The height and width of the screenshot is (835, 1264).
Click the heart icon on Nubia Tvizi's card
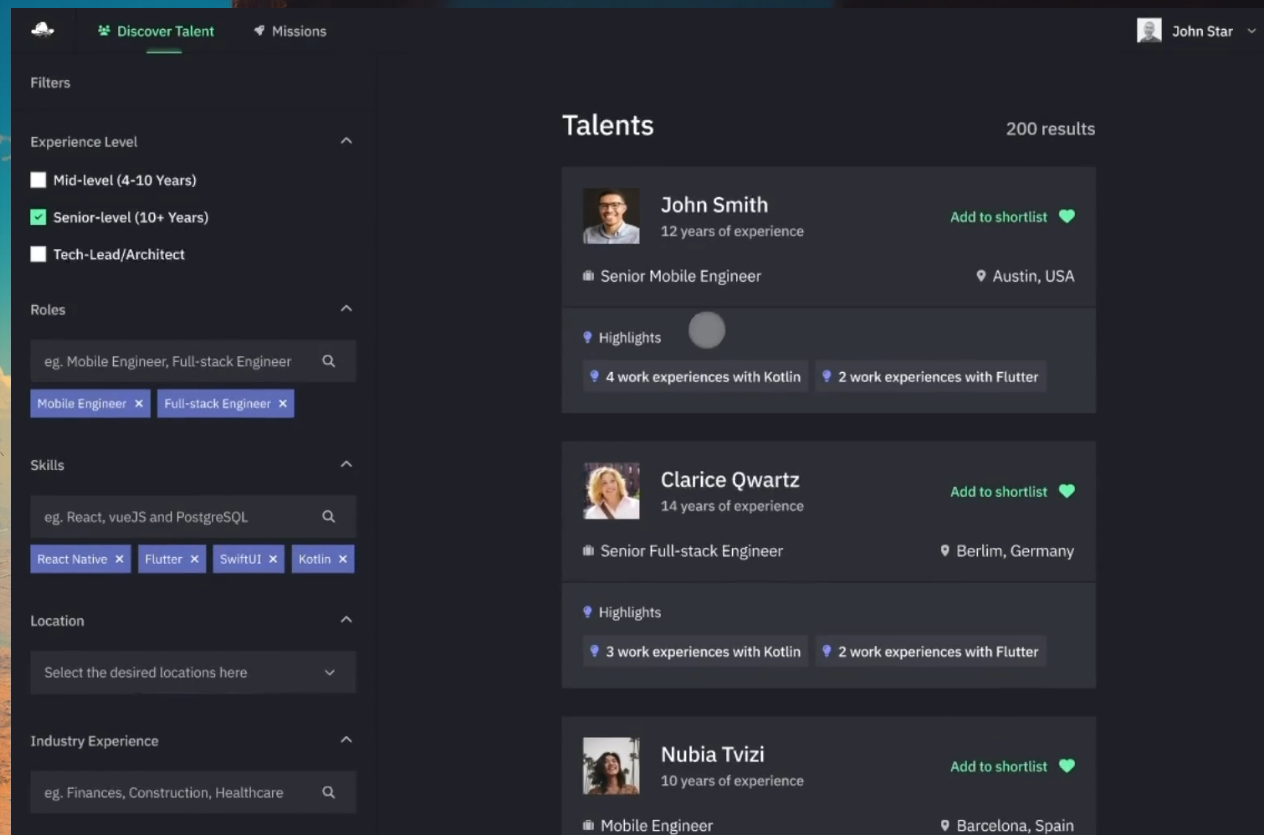point(1067,767)
